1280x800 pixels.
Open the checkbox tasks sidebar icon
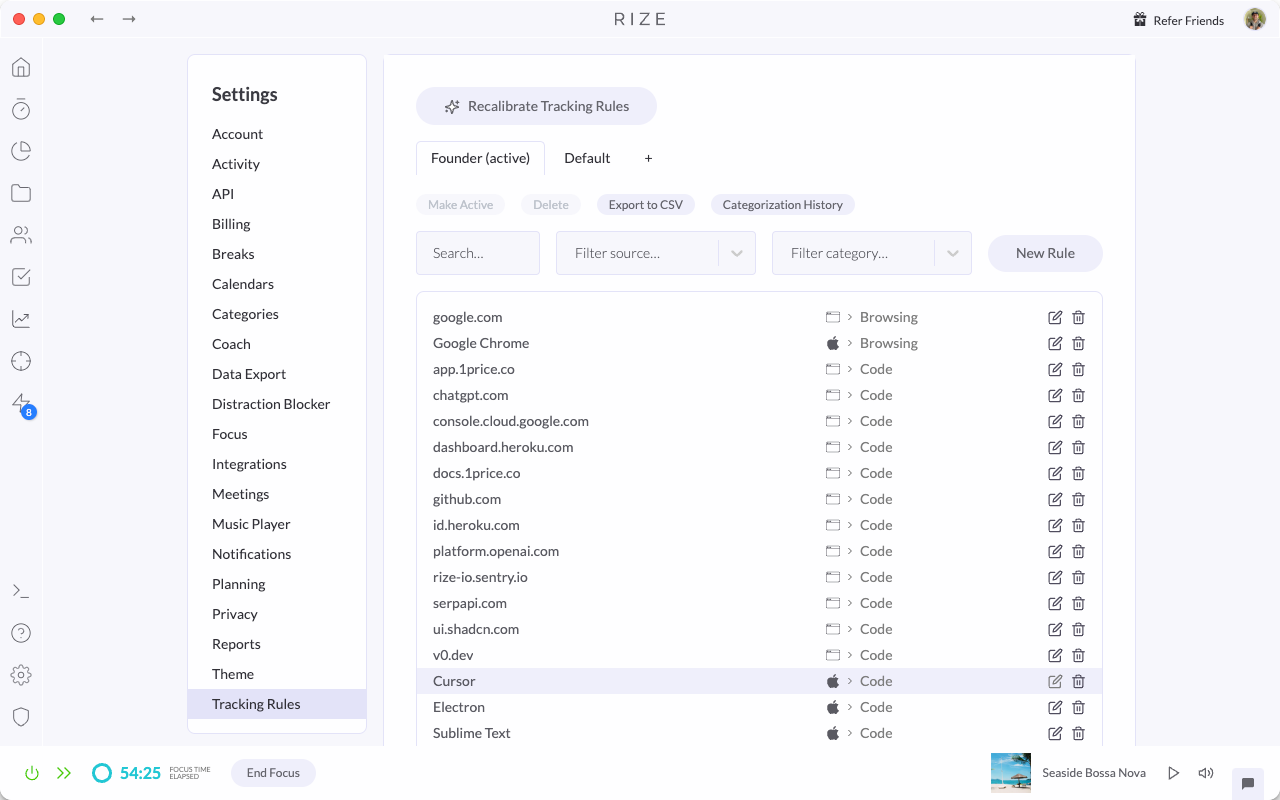[x=21, y=277]
